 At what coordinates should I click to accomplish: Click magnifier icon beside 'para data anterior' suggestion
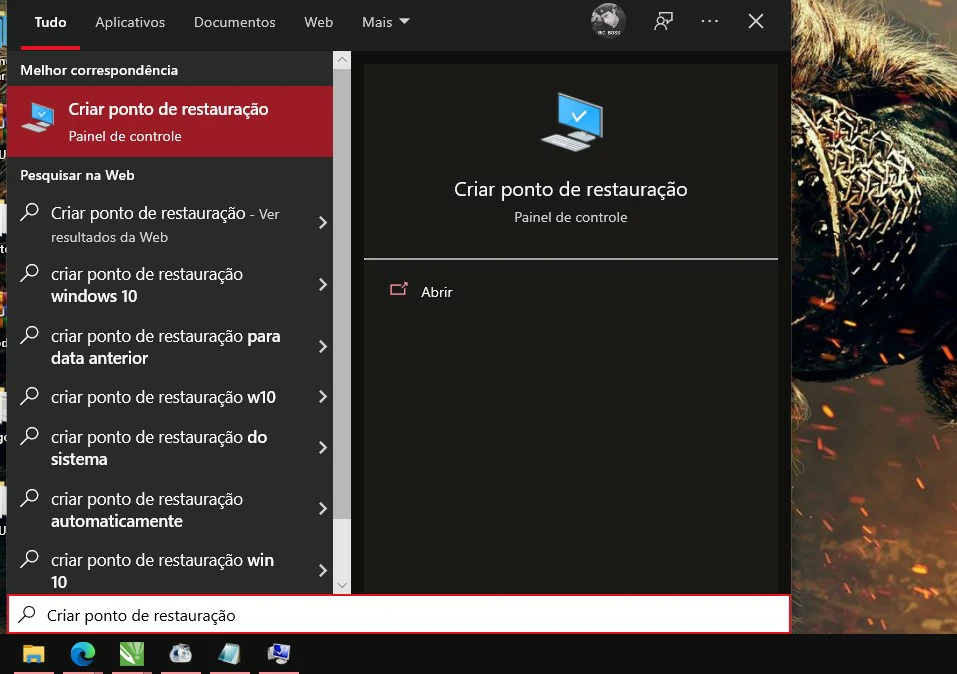pos(29,335)
